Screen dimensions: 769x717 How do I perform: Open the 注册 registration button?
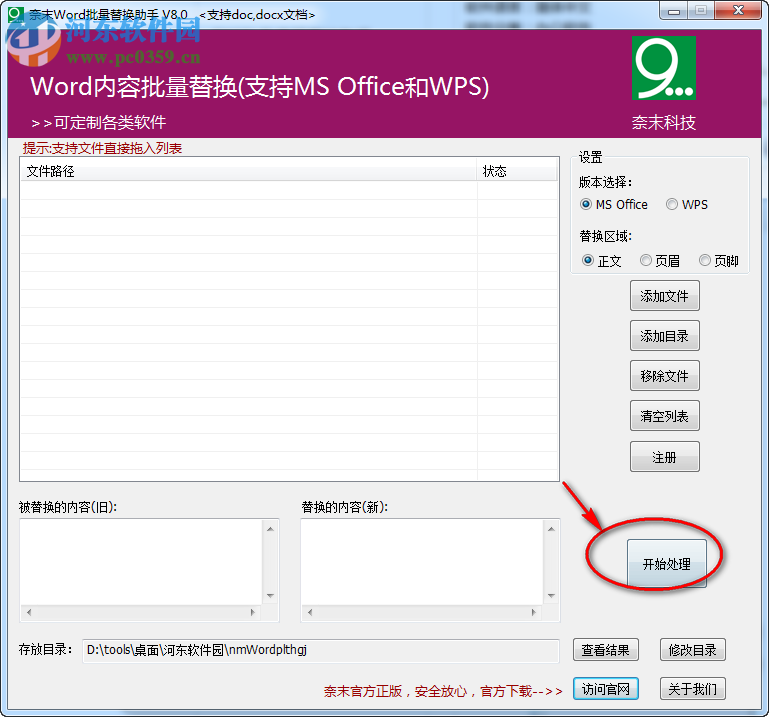pos(665,457)
